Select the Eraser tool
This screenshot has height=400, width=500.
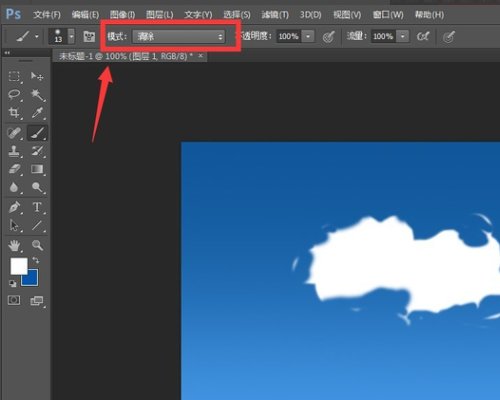[x=14, y=169]
